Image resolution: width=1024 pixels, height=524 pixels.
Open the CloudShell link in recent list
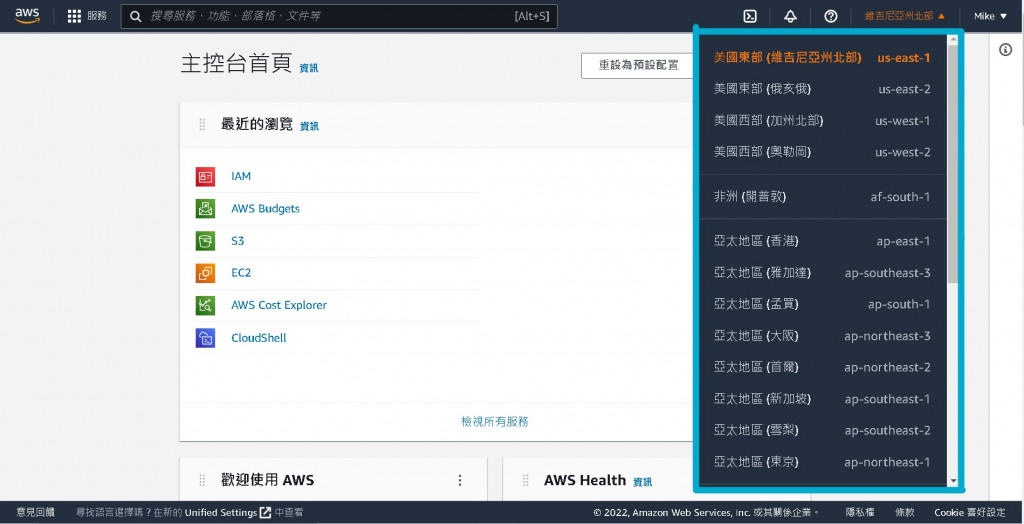(x=259, y=338)
